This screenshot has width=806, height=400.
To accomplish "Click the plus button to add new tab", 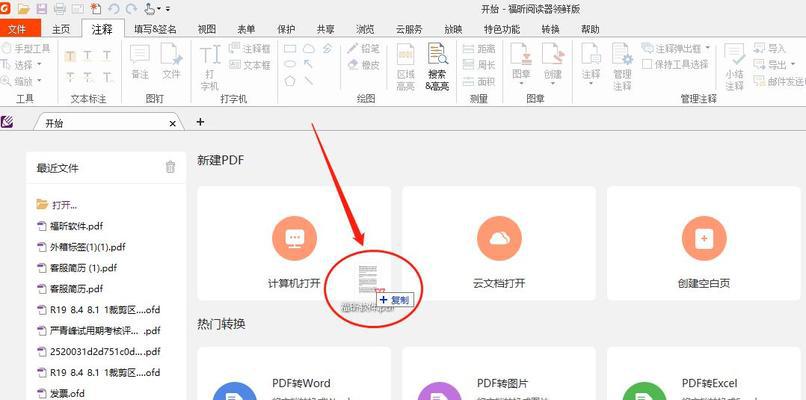I will coord(200,122).
